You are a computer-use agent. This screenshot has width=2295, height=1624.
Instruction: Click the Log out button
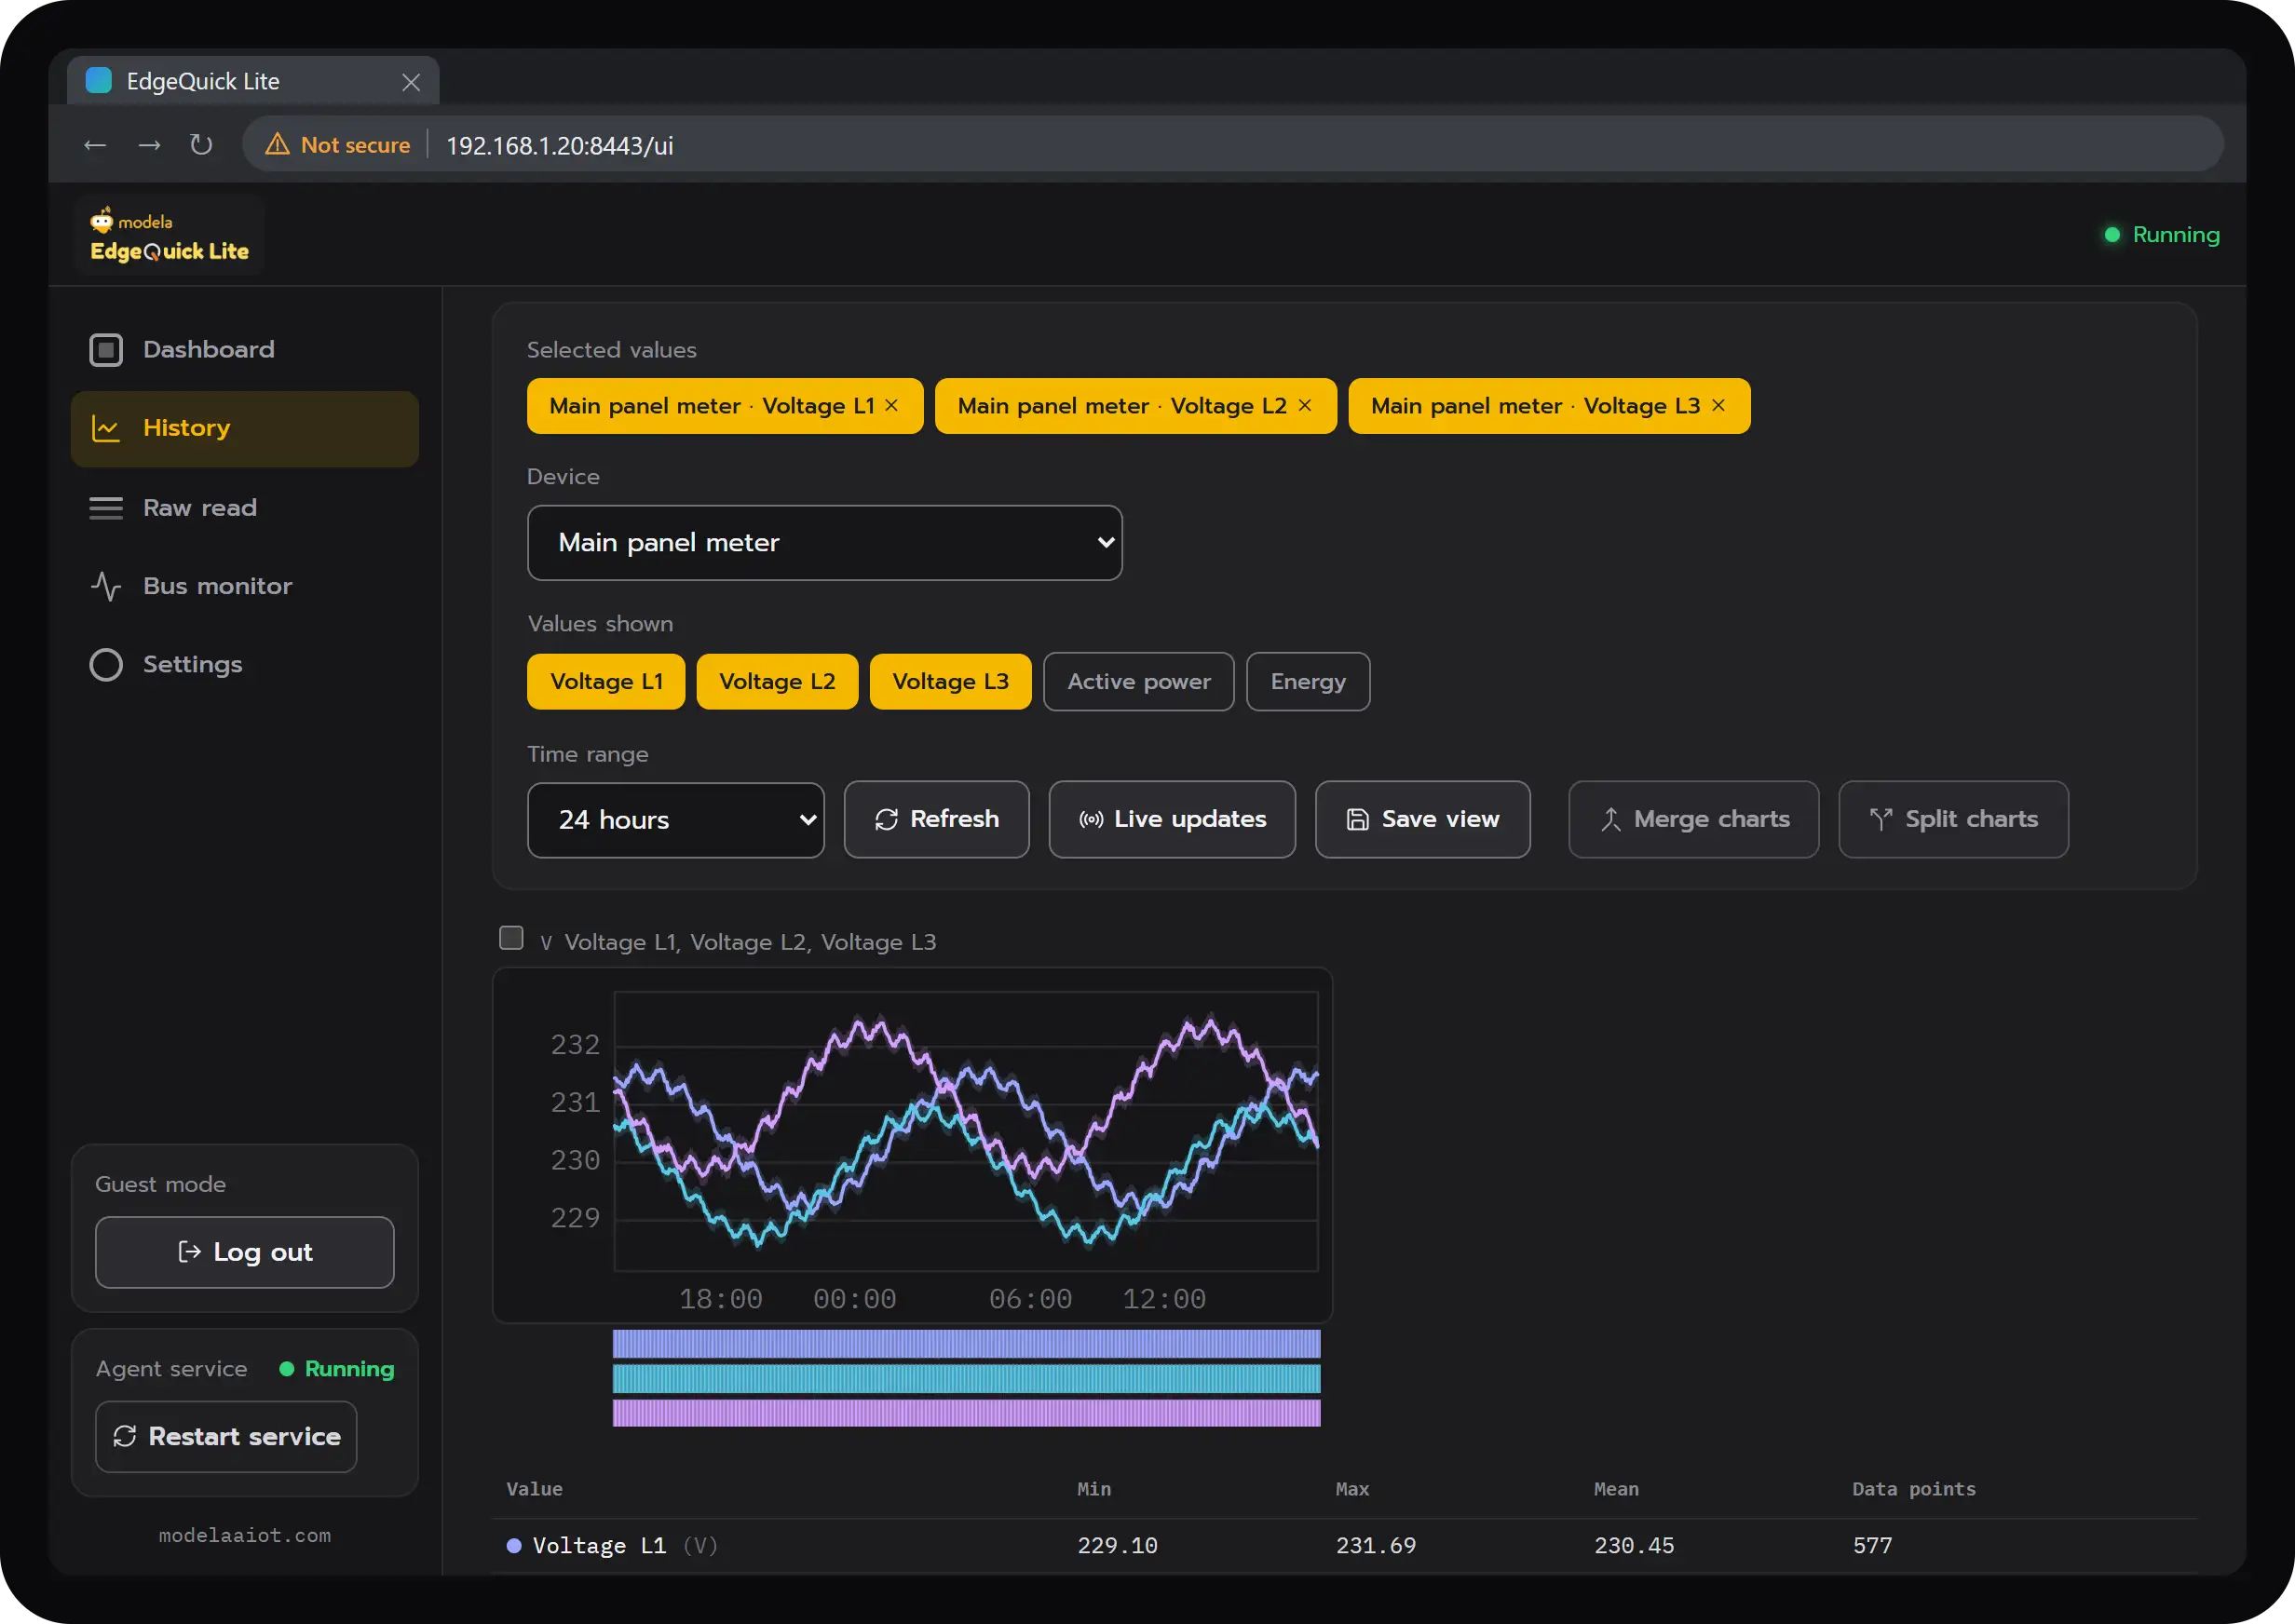point(245,1253)
